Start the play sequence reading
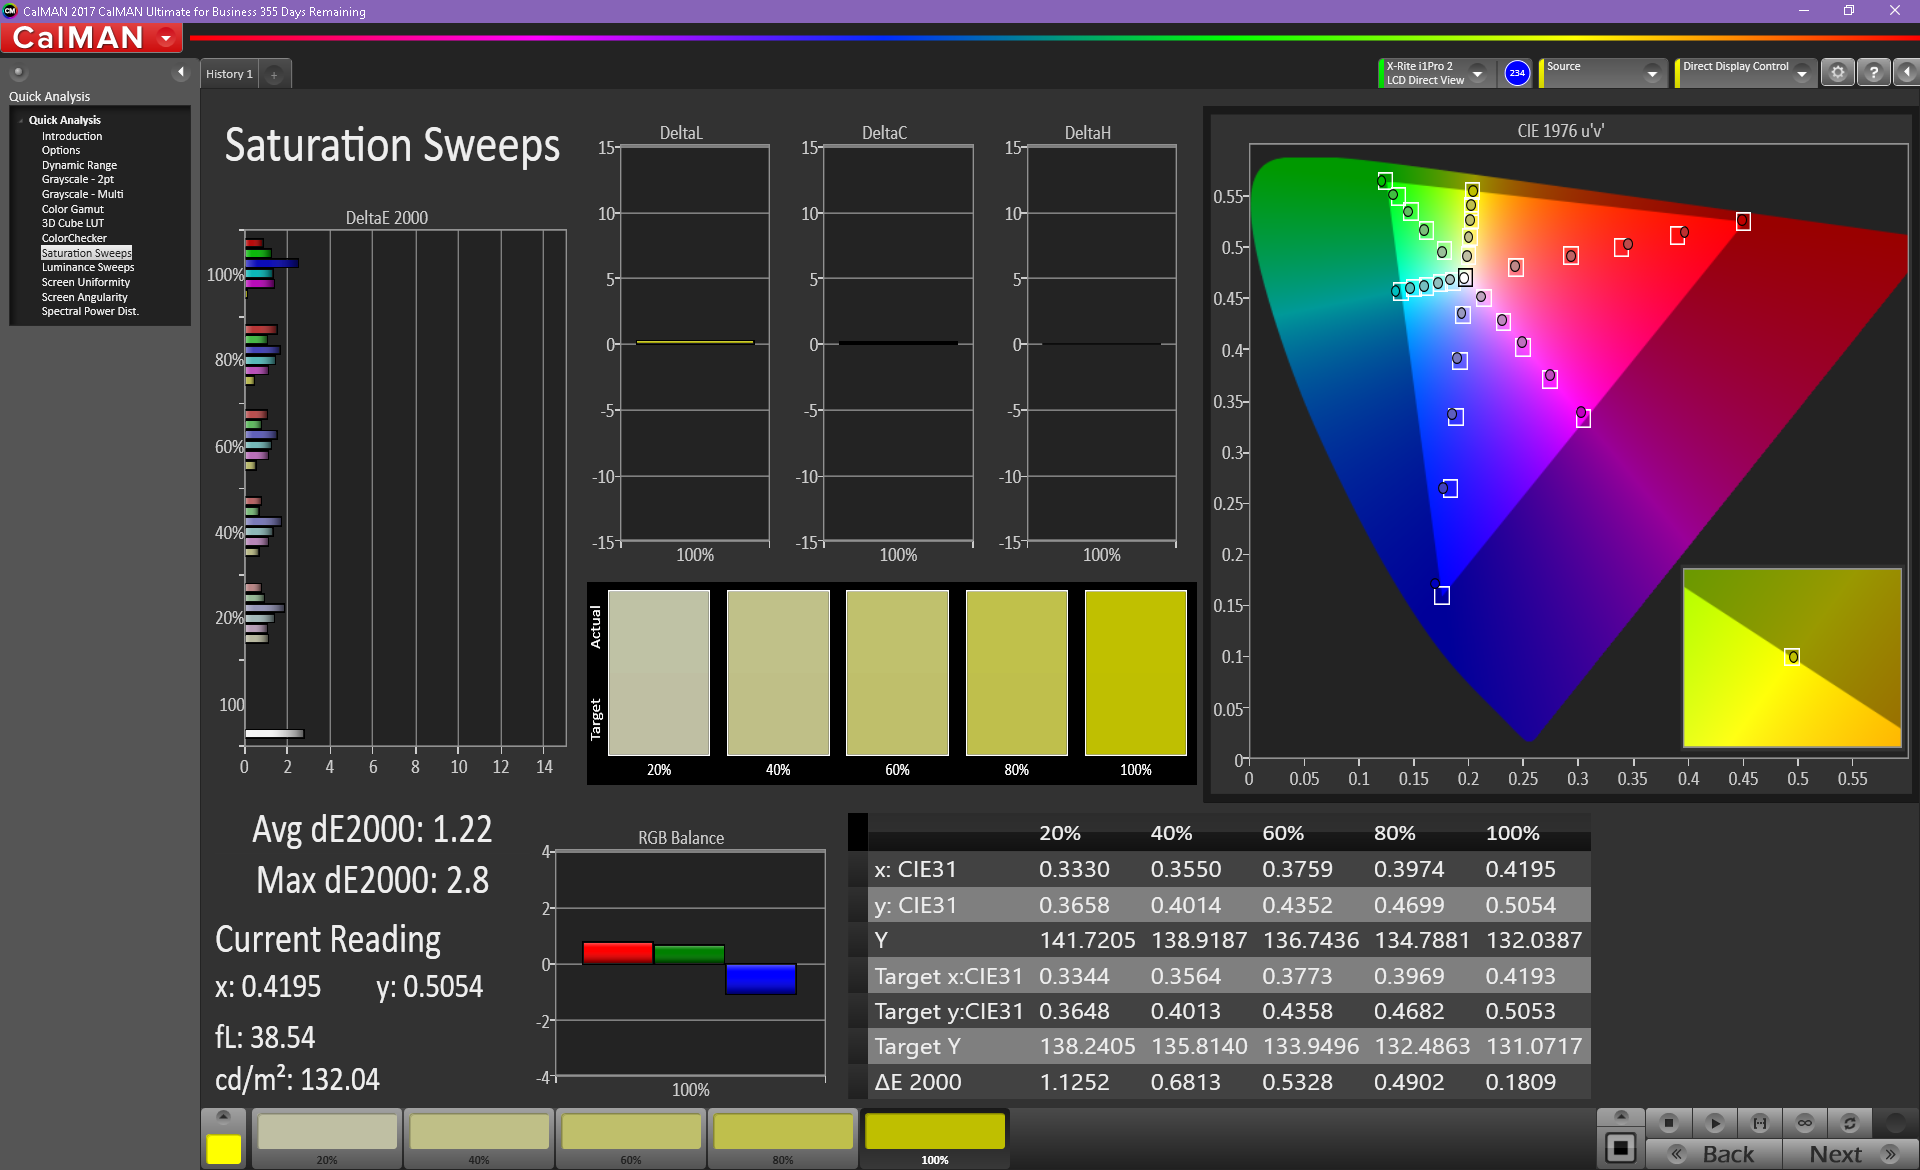 click(1714, 1123)
